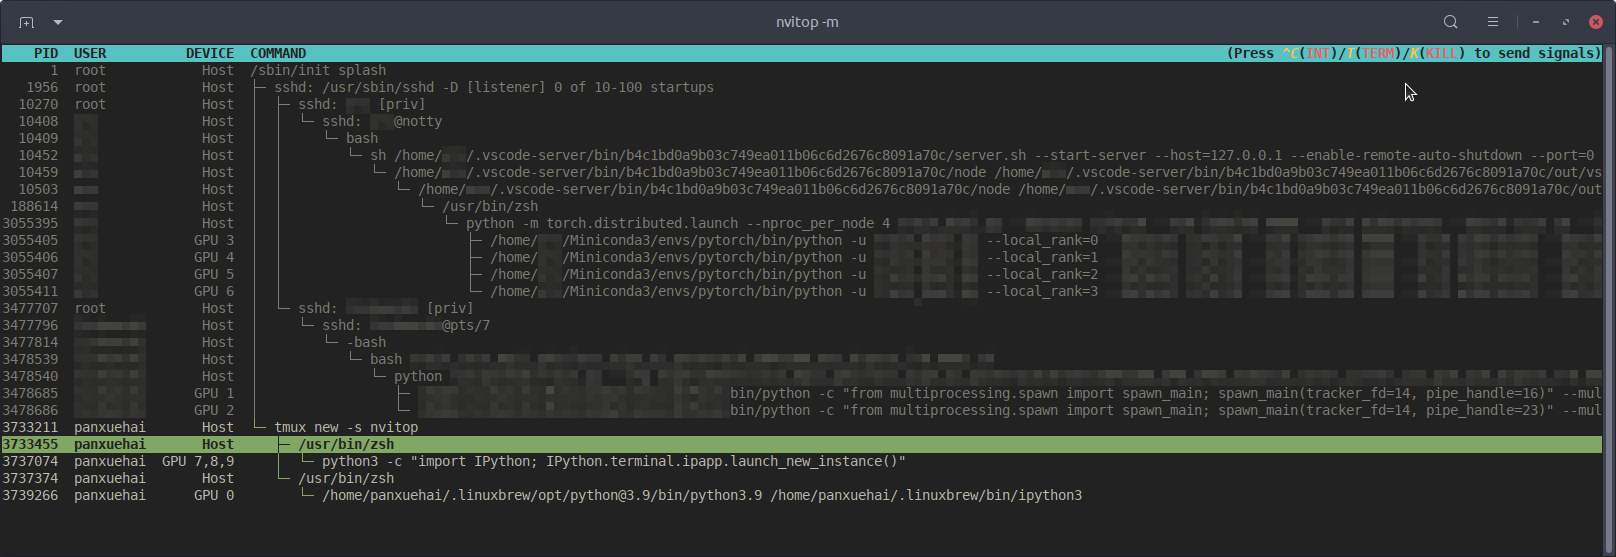Screen dimensions: 1616x557
Task: Click the PID column header
Action: (46, 53)
